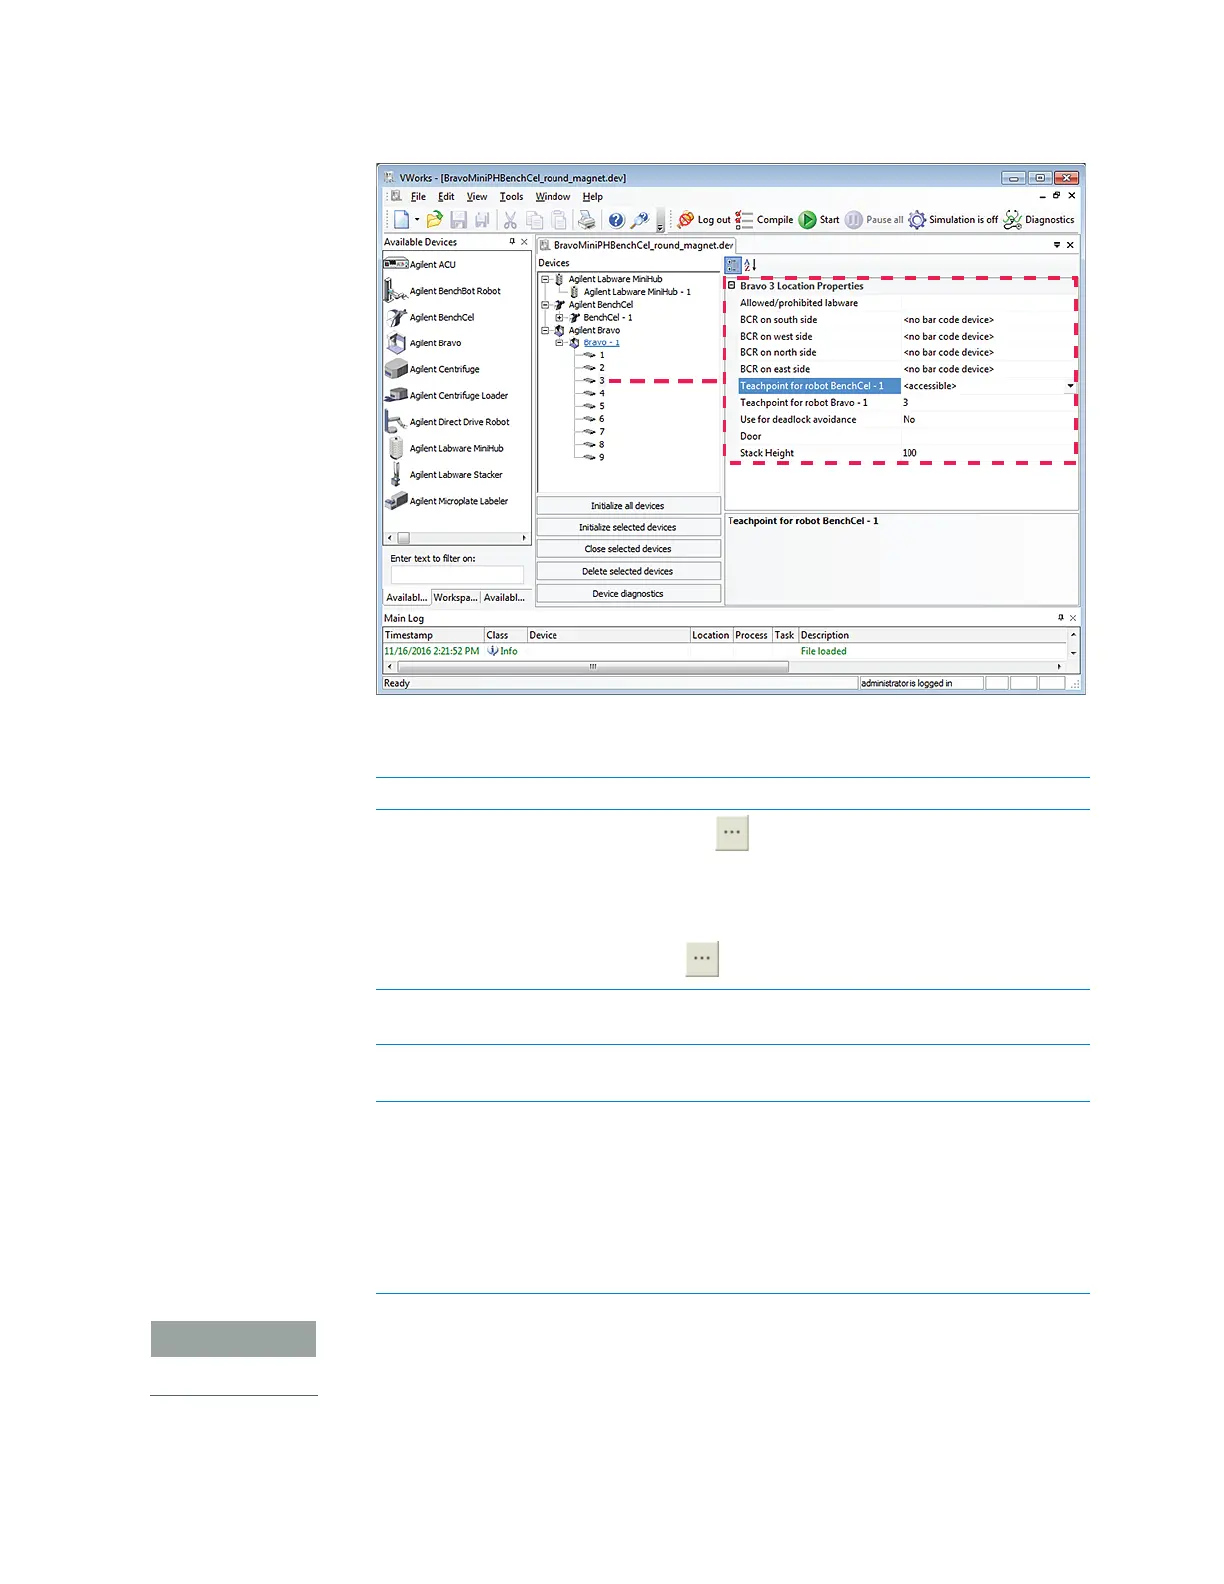Click the Save toolbar icon
1224x1584 pixels.
(x=458, y=220)
